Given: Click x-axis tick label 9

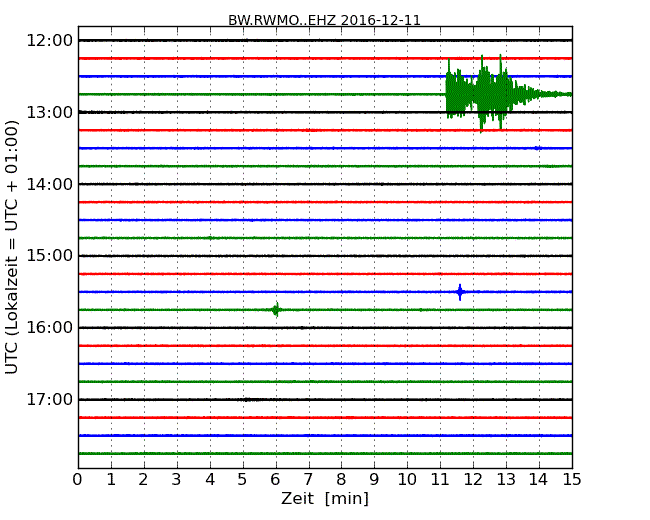Looking at the screenshot, I should (374, 480).
